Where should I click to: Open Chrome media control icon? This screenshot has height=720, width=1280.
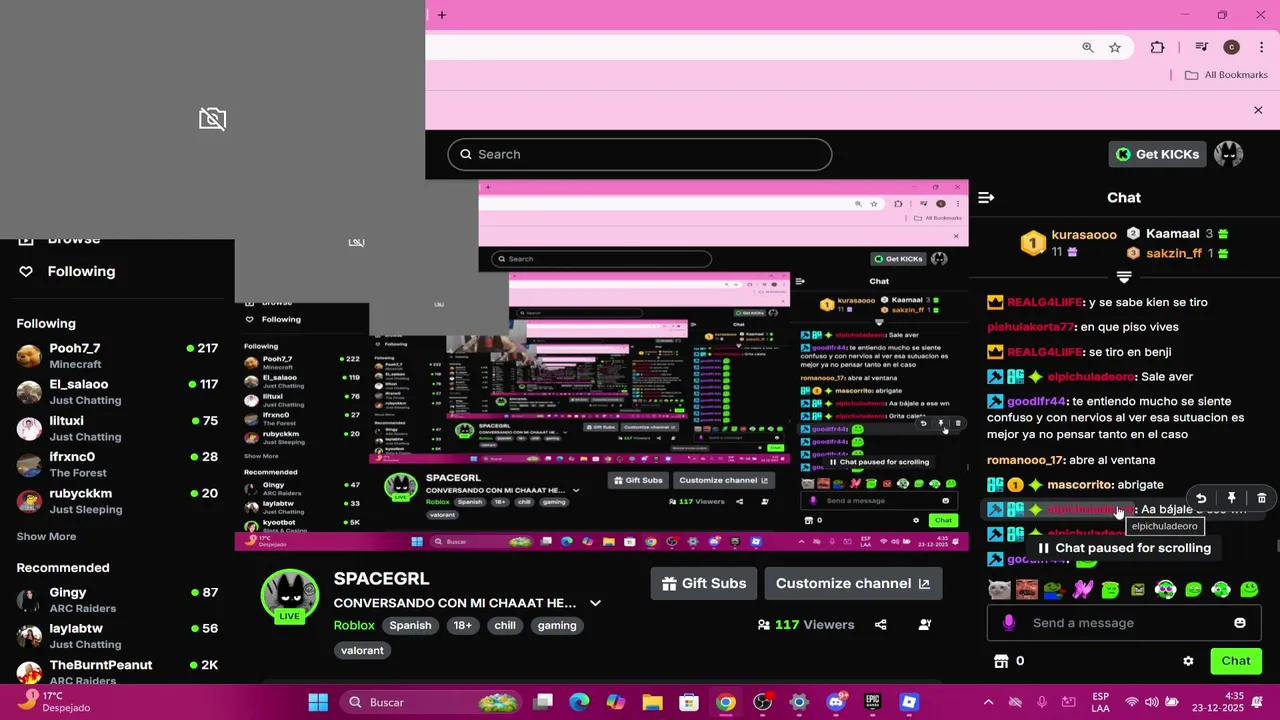coord(1202,47)
